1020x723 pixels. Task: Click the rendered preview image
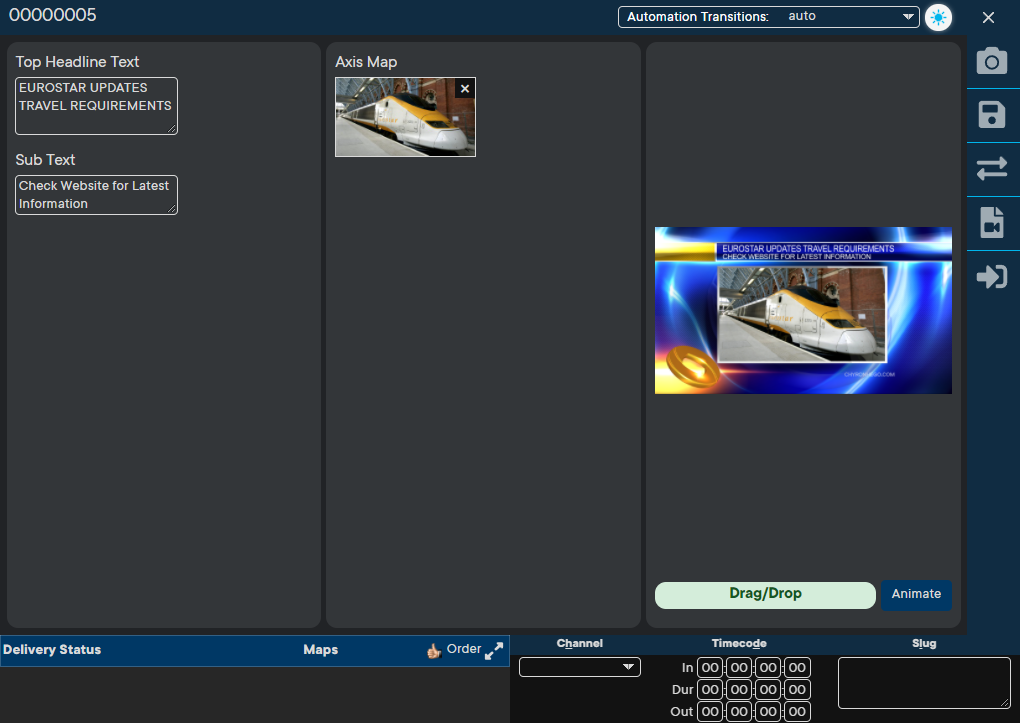[803, 310]
